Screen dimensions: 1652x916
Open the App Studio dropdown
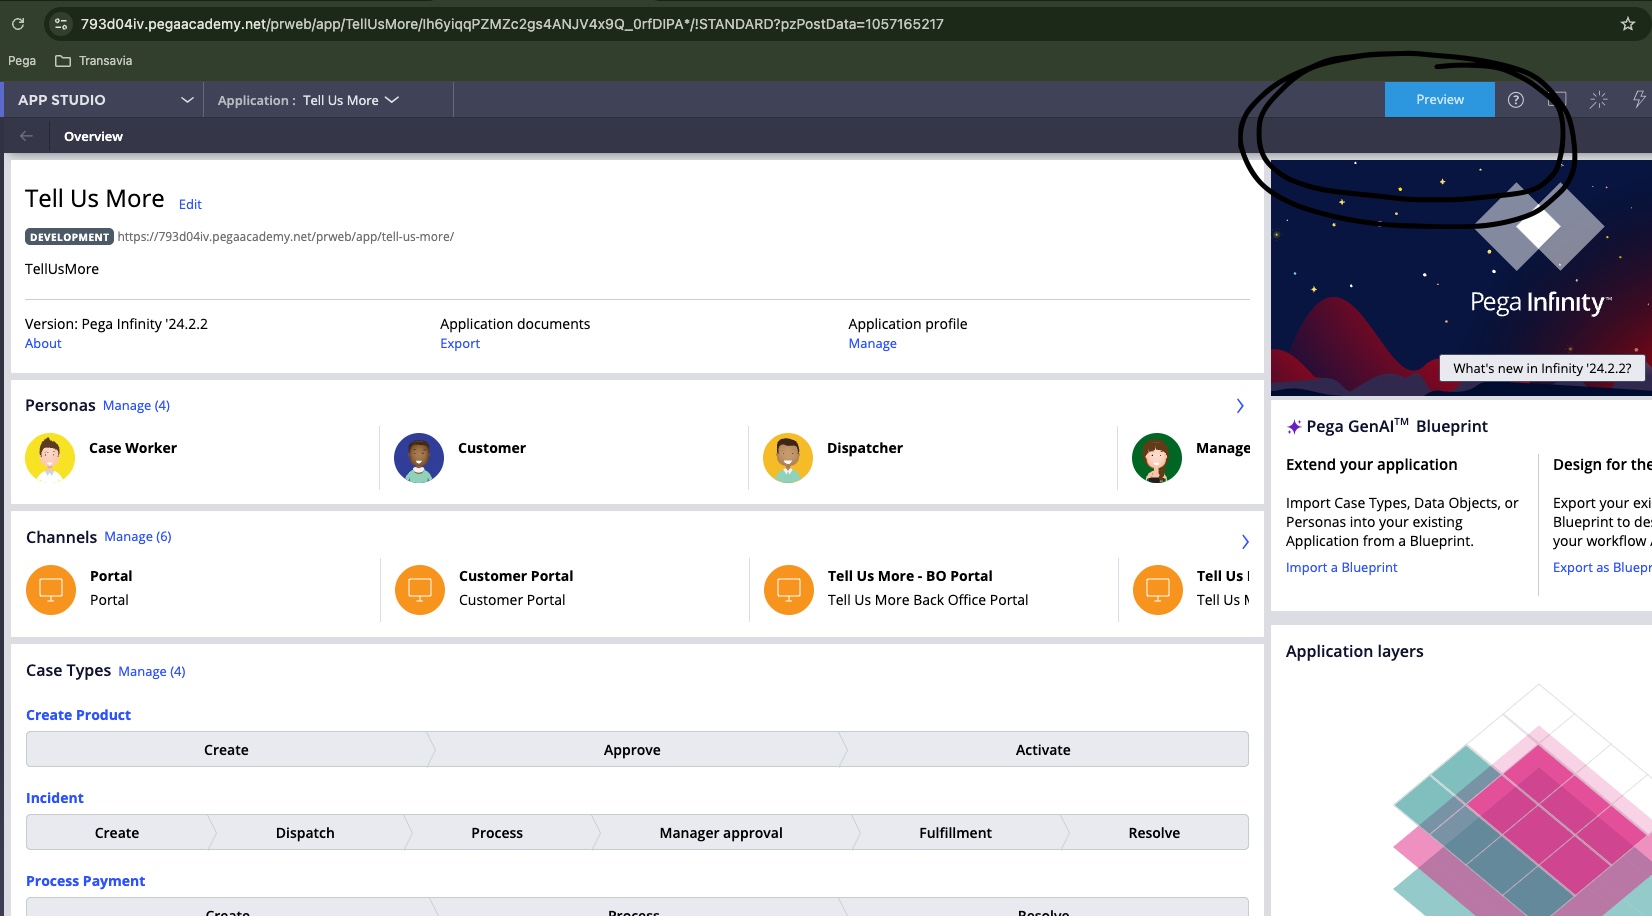[x=105, y=100]
